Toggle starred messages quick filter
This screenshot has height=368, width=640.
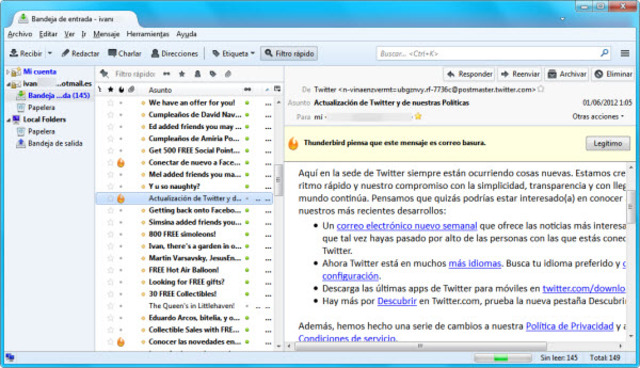coord(182,74)
